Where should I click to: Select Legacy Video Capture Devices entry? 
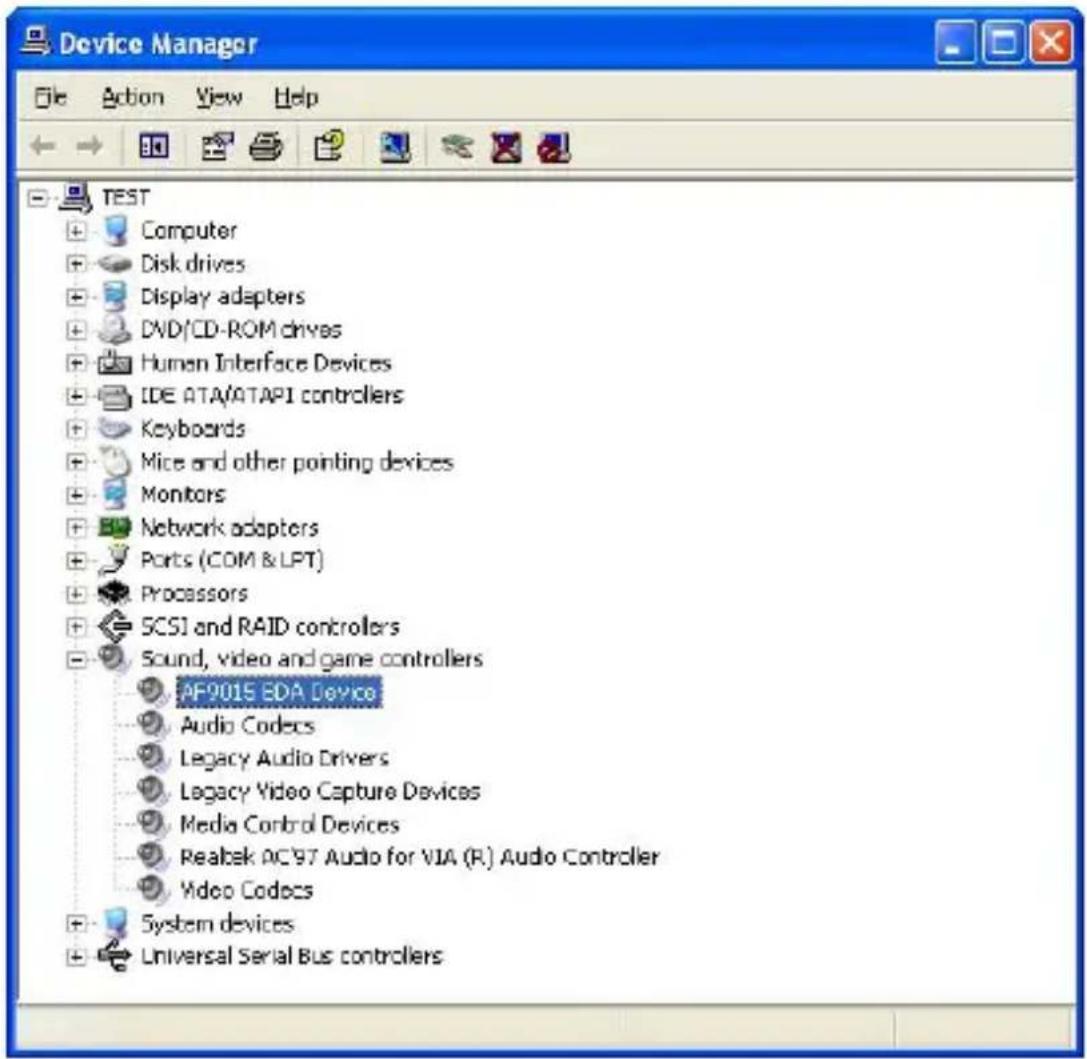[x=330, y=791]
